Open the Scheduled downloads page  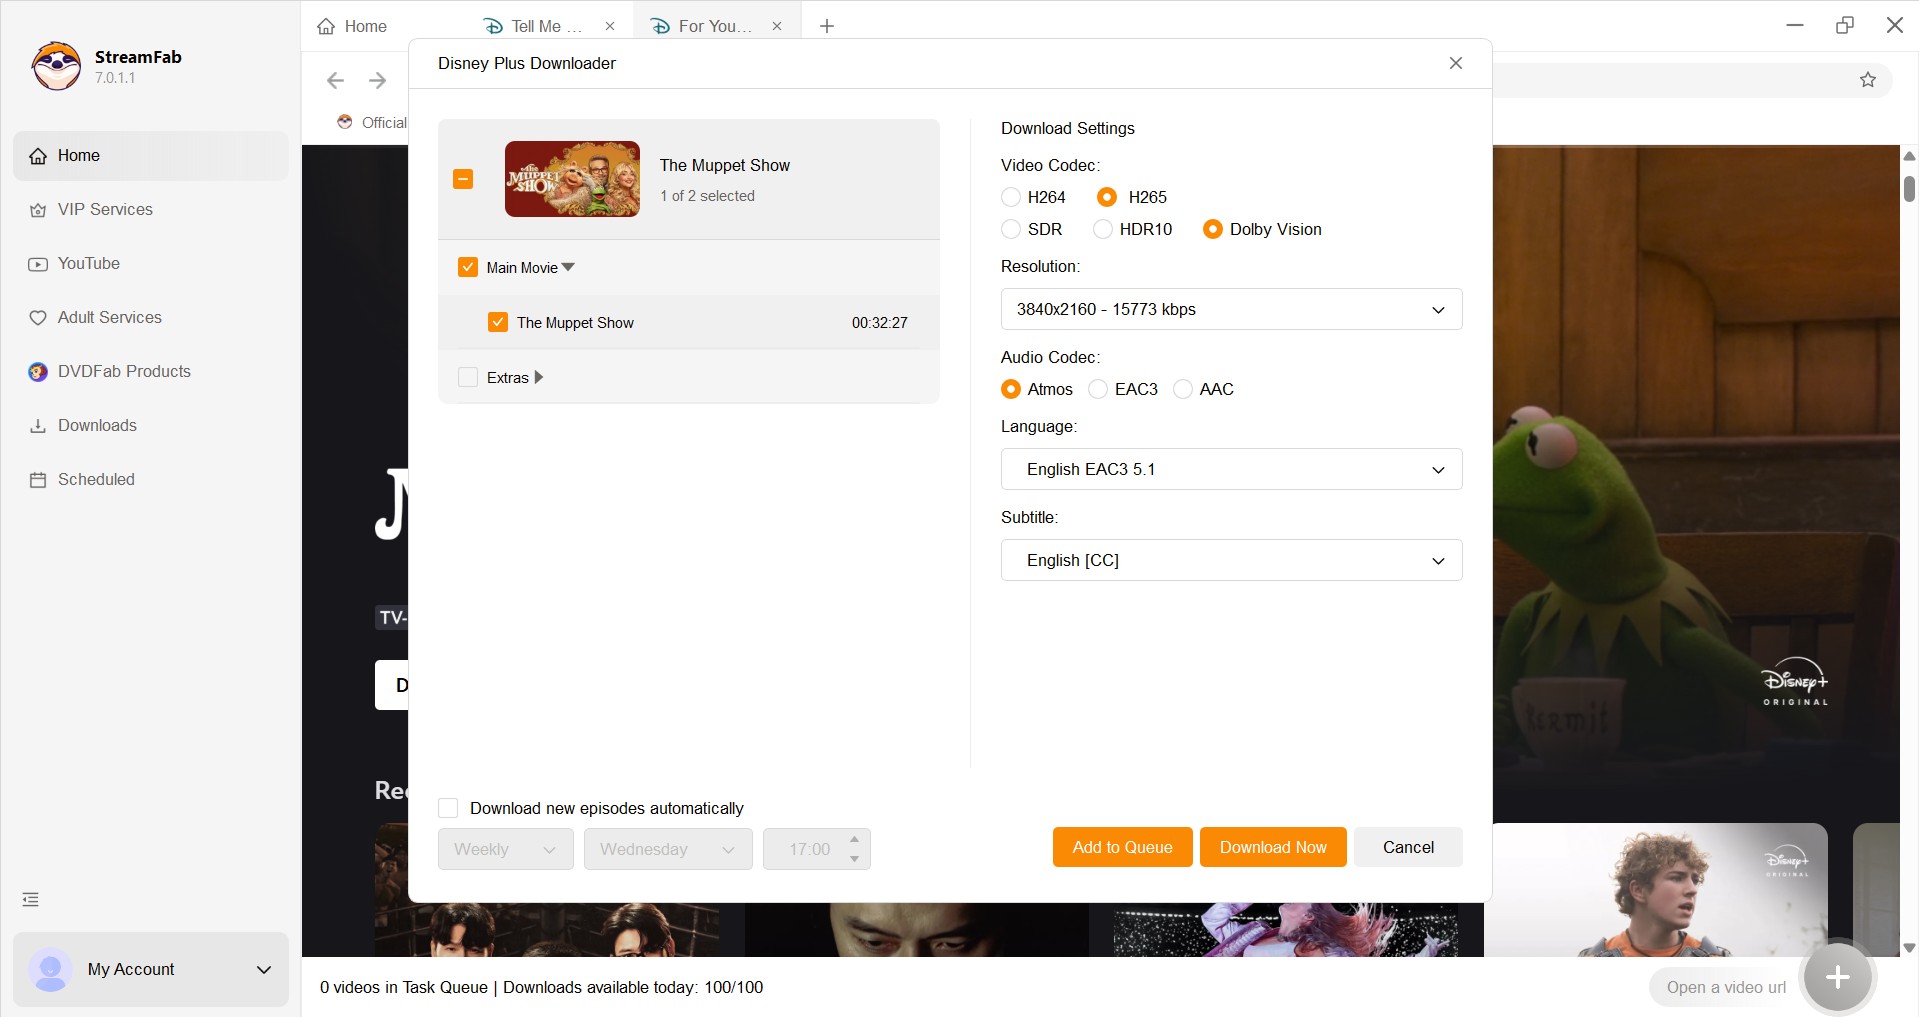(96, 479)
